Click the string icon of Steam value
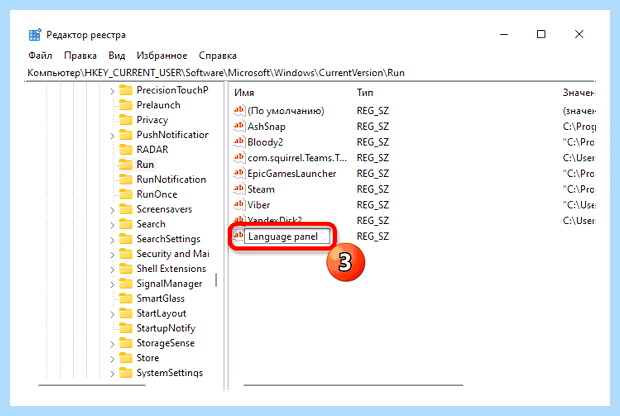Viewport: 620px width, 416px height. tap(239, 189)
